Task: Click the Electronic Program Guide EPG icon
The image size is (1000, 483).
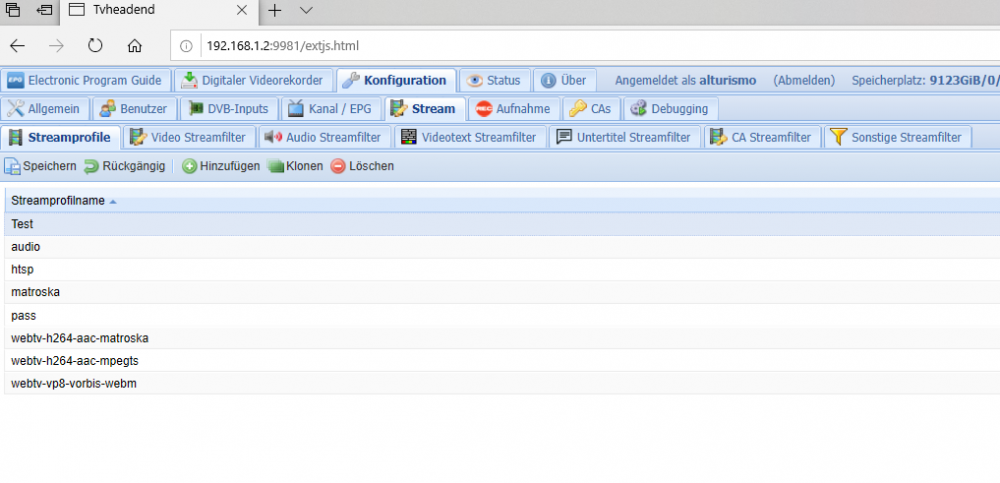Action: pyautogui.click(x=15, y=80)
